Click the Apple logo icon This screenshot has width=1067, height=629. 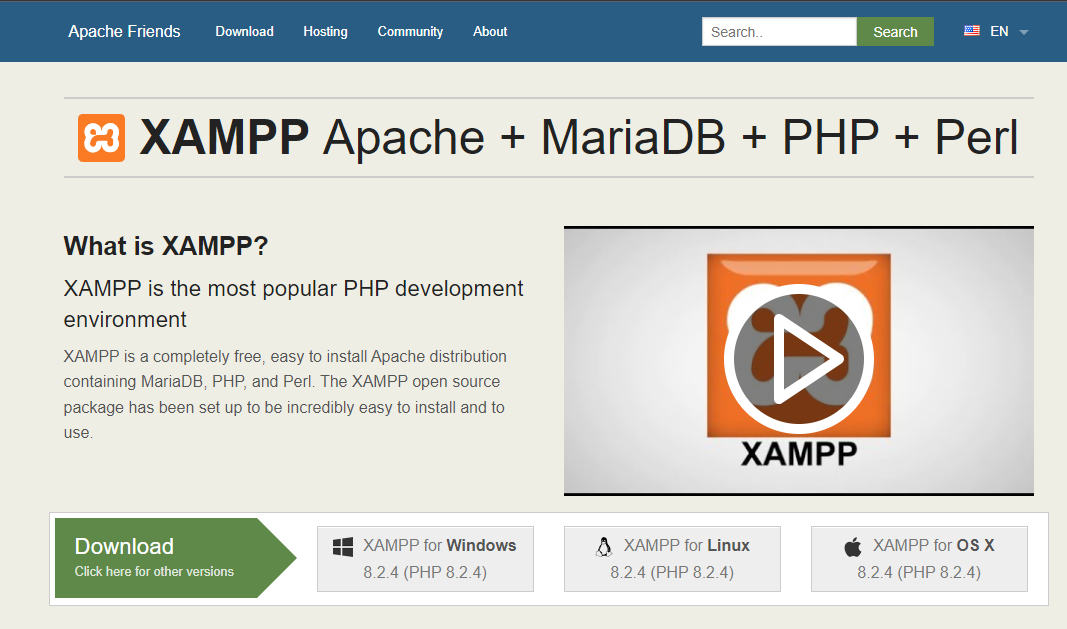(x=853, y=547)
